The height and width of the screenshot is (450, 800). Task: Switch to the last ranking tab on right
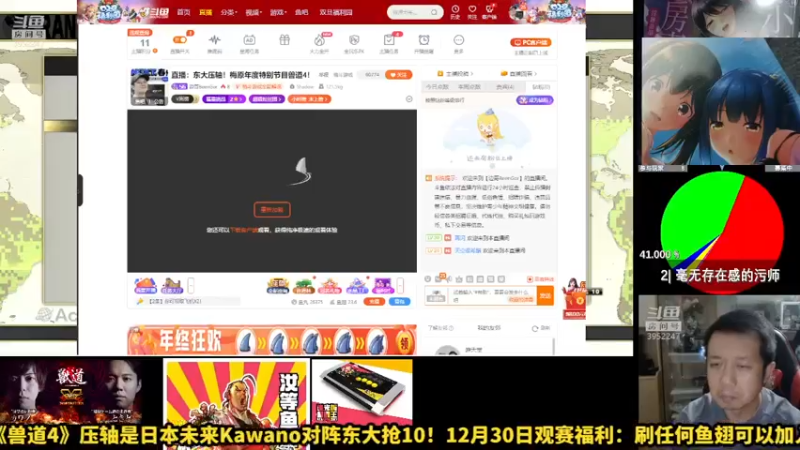click(x=541, y=87)
